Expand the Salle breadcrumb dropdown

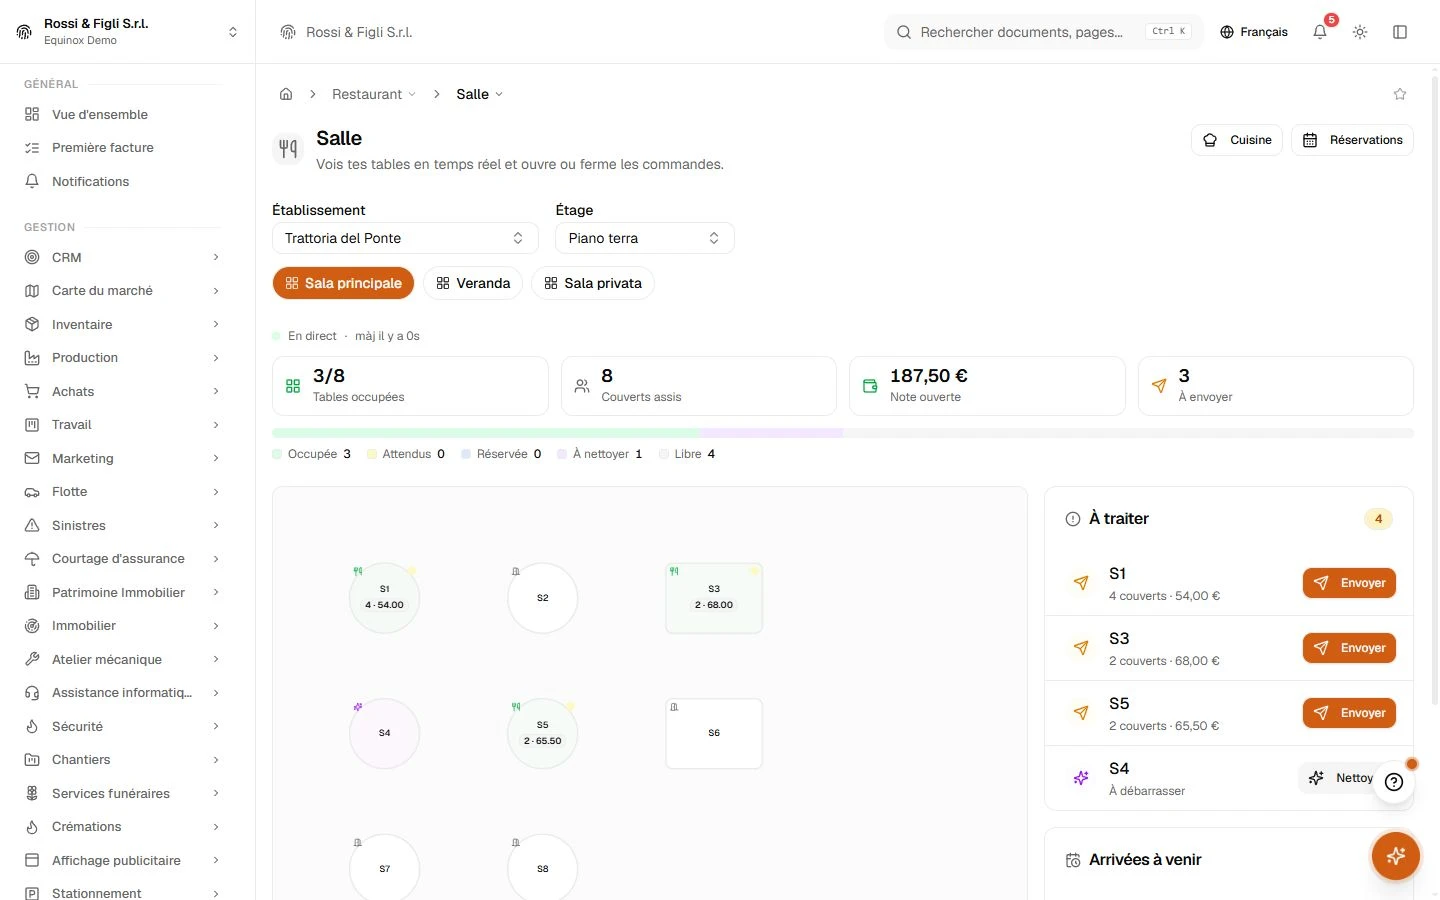[480, 94]
